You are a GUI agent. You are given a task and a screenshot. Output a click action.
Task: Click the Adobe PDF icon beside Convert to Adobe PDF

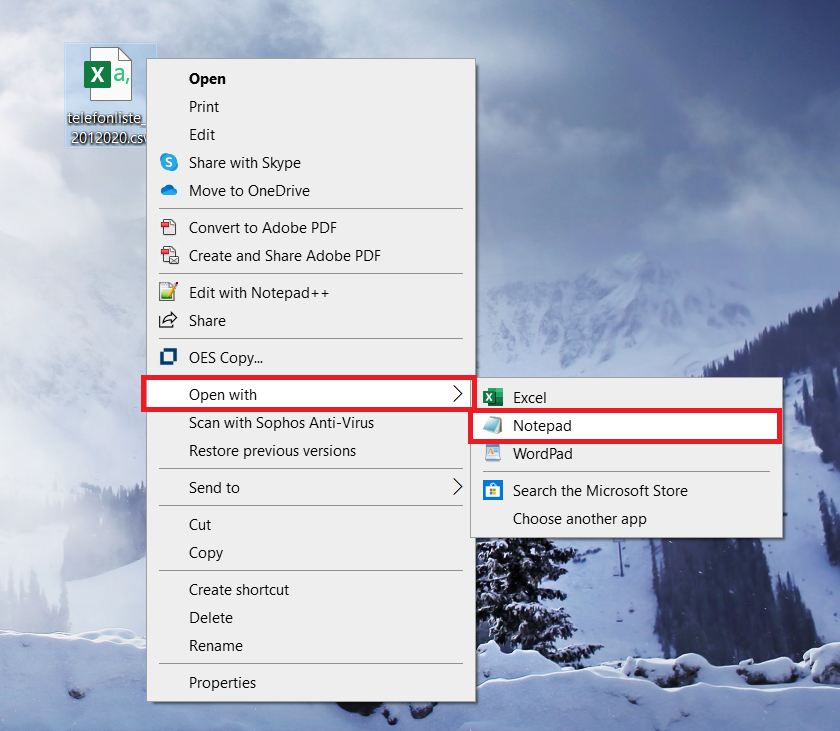click(169, 227)
